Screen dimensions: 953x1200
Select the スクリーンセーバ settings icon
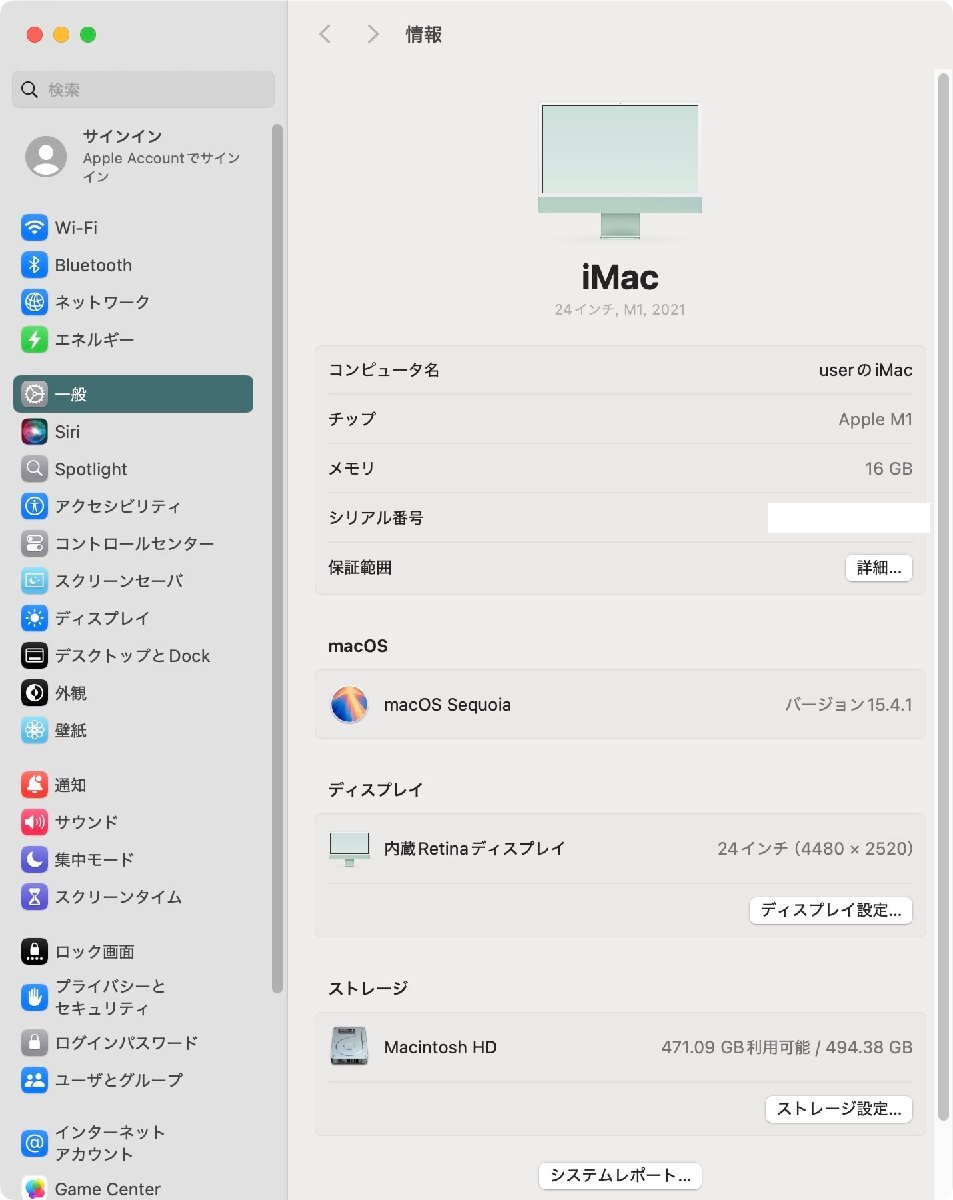pos(34,580)
